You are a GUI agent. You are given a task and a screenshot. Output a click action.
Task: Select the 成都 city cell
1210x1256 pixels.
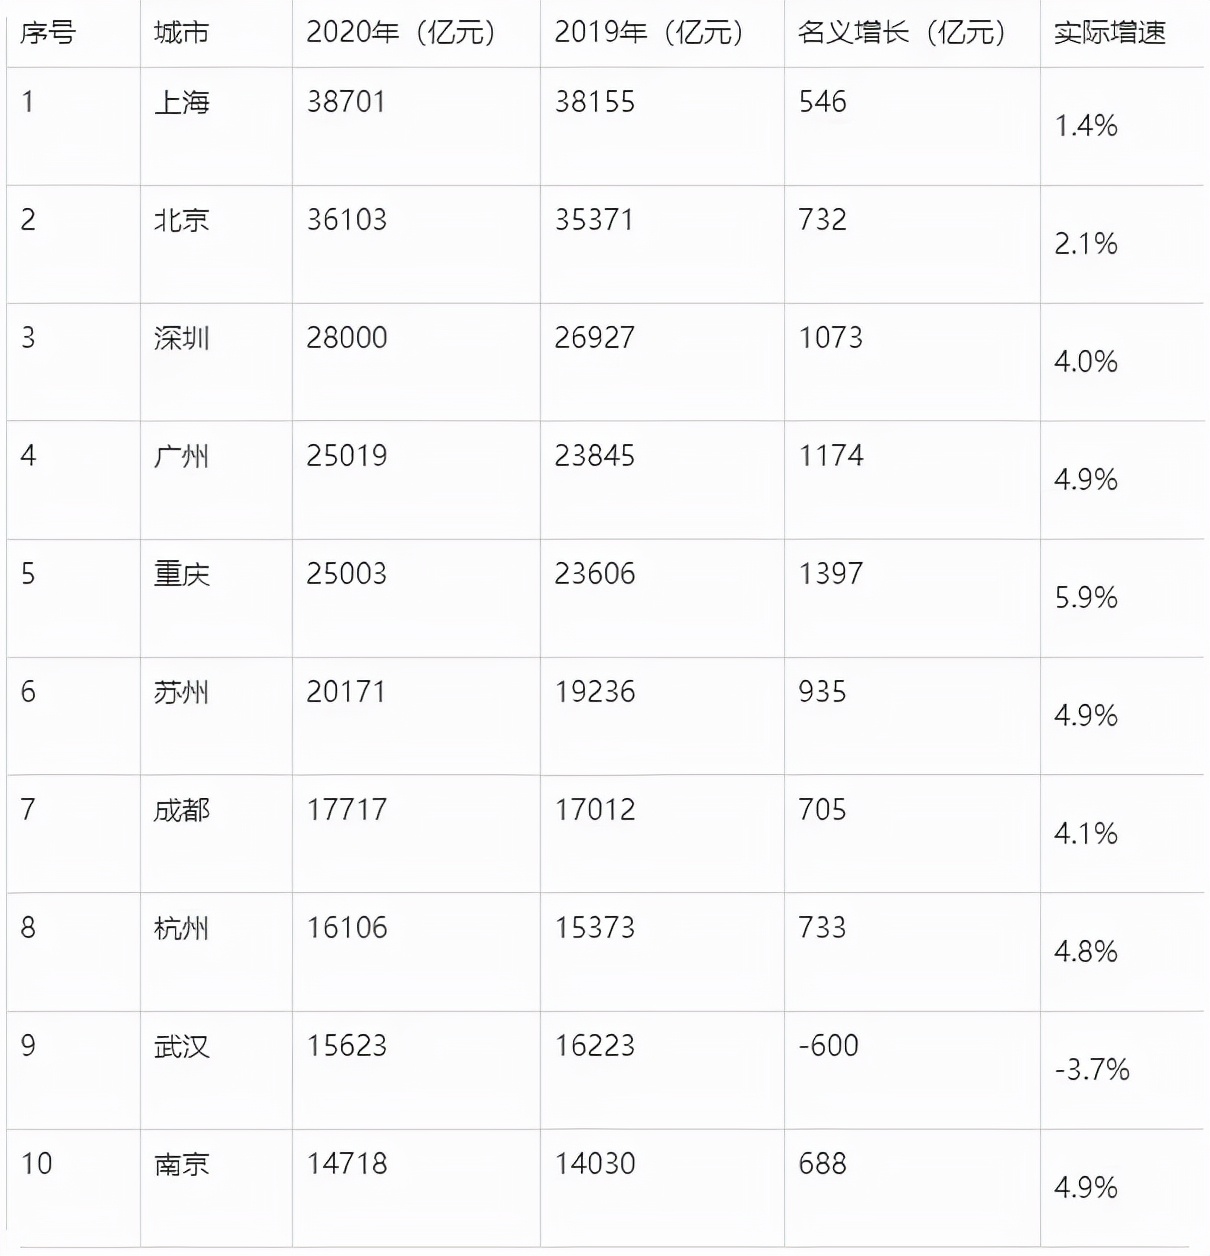[x=181, y=810]
